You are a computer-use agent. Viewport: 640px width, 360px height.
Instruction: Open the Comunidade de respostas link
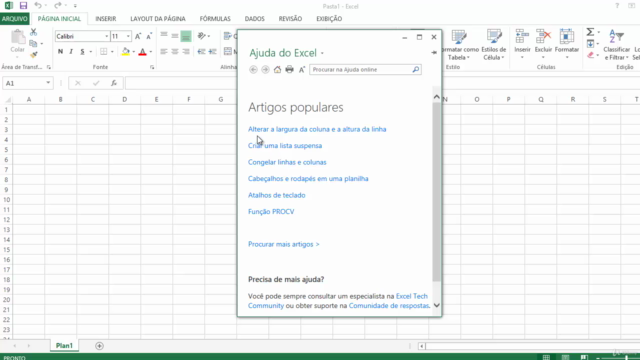389,306
